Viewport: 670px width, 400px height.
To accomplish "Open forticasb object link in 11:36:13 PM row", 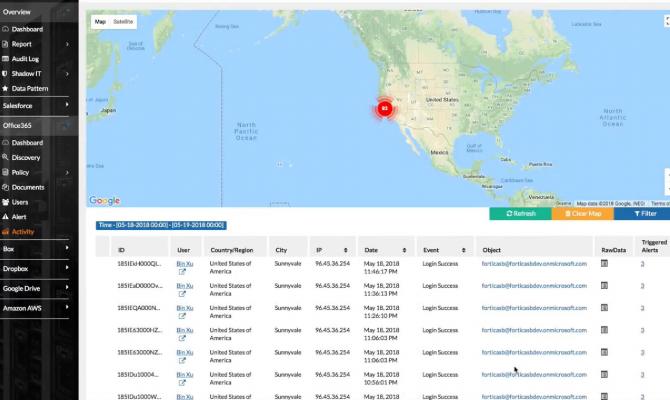I will coord(534,285).
